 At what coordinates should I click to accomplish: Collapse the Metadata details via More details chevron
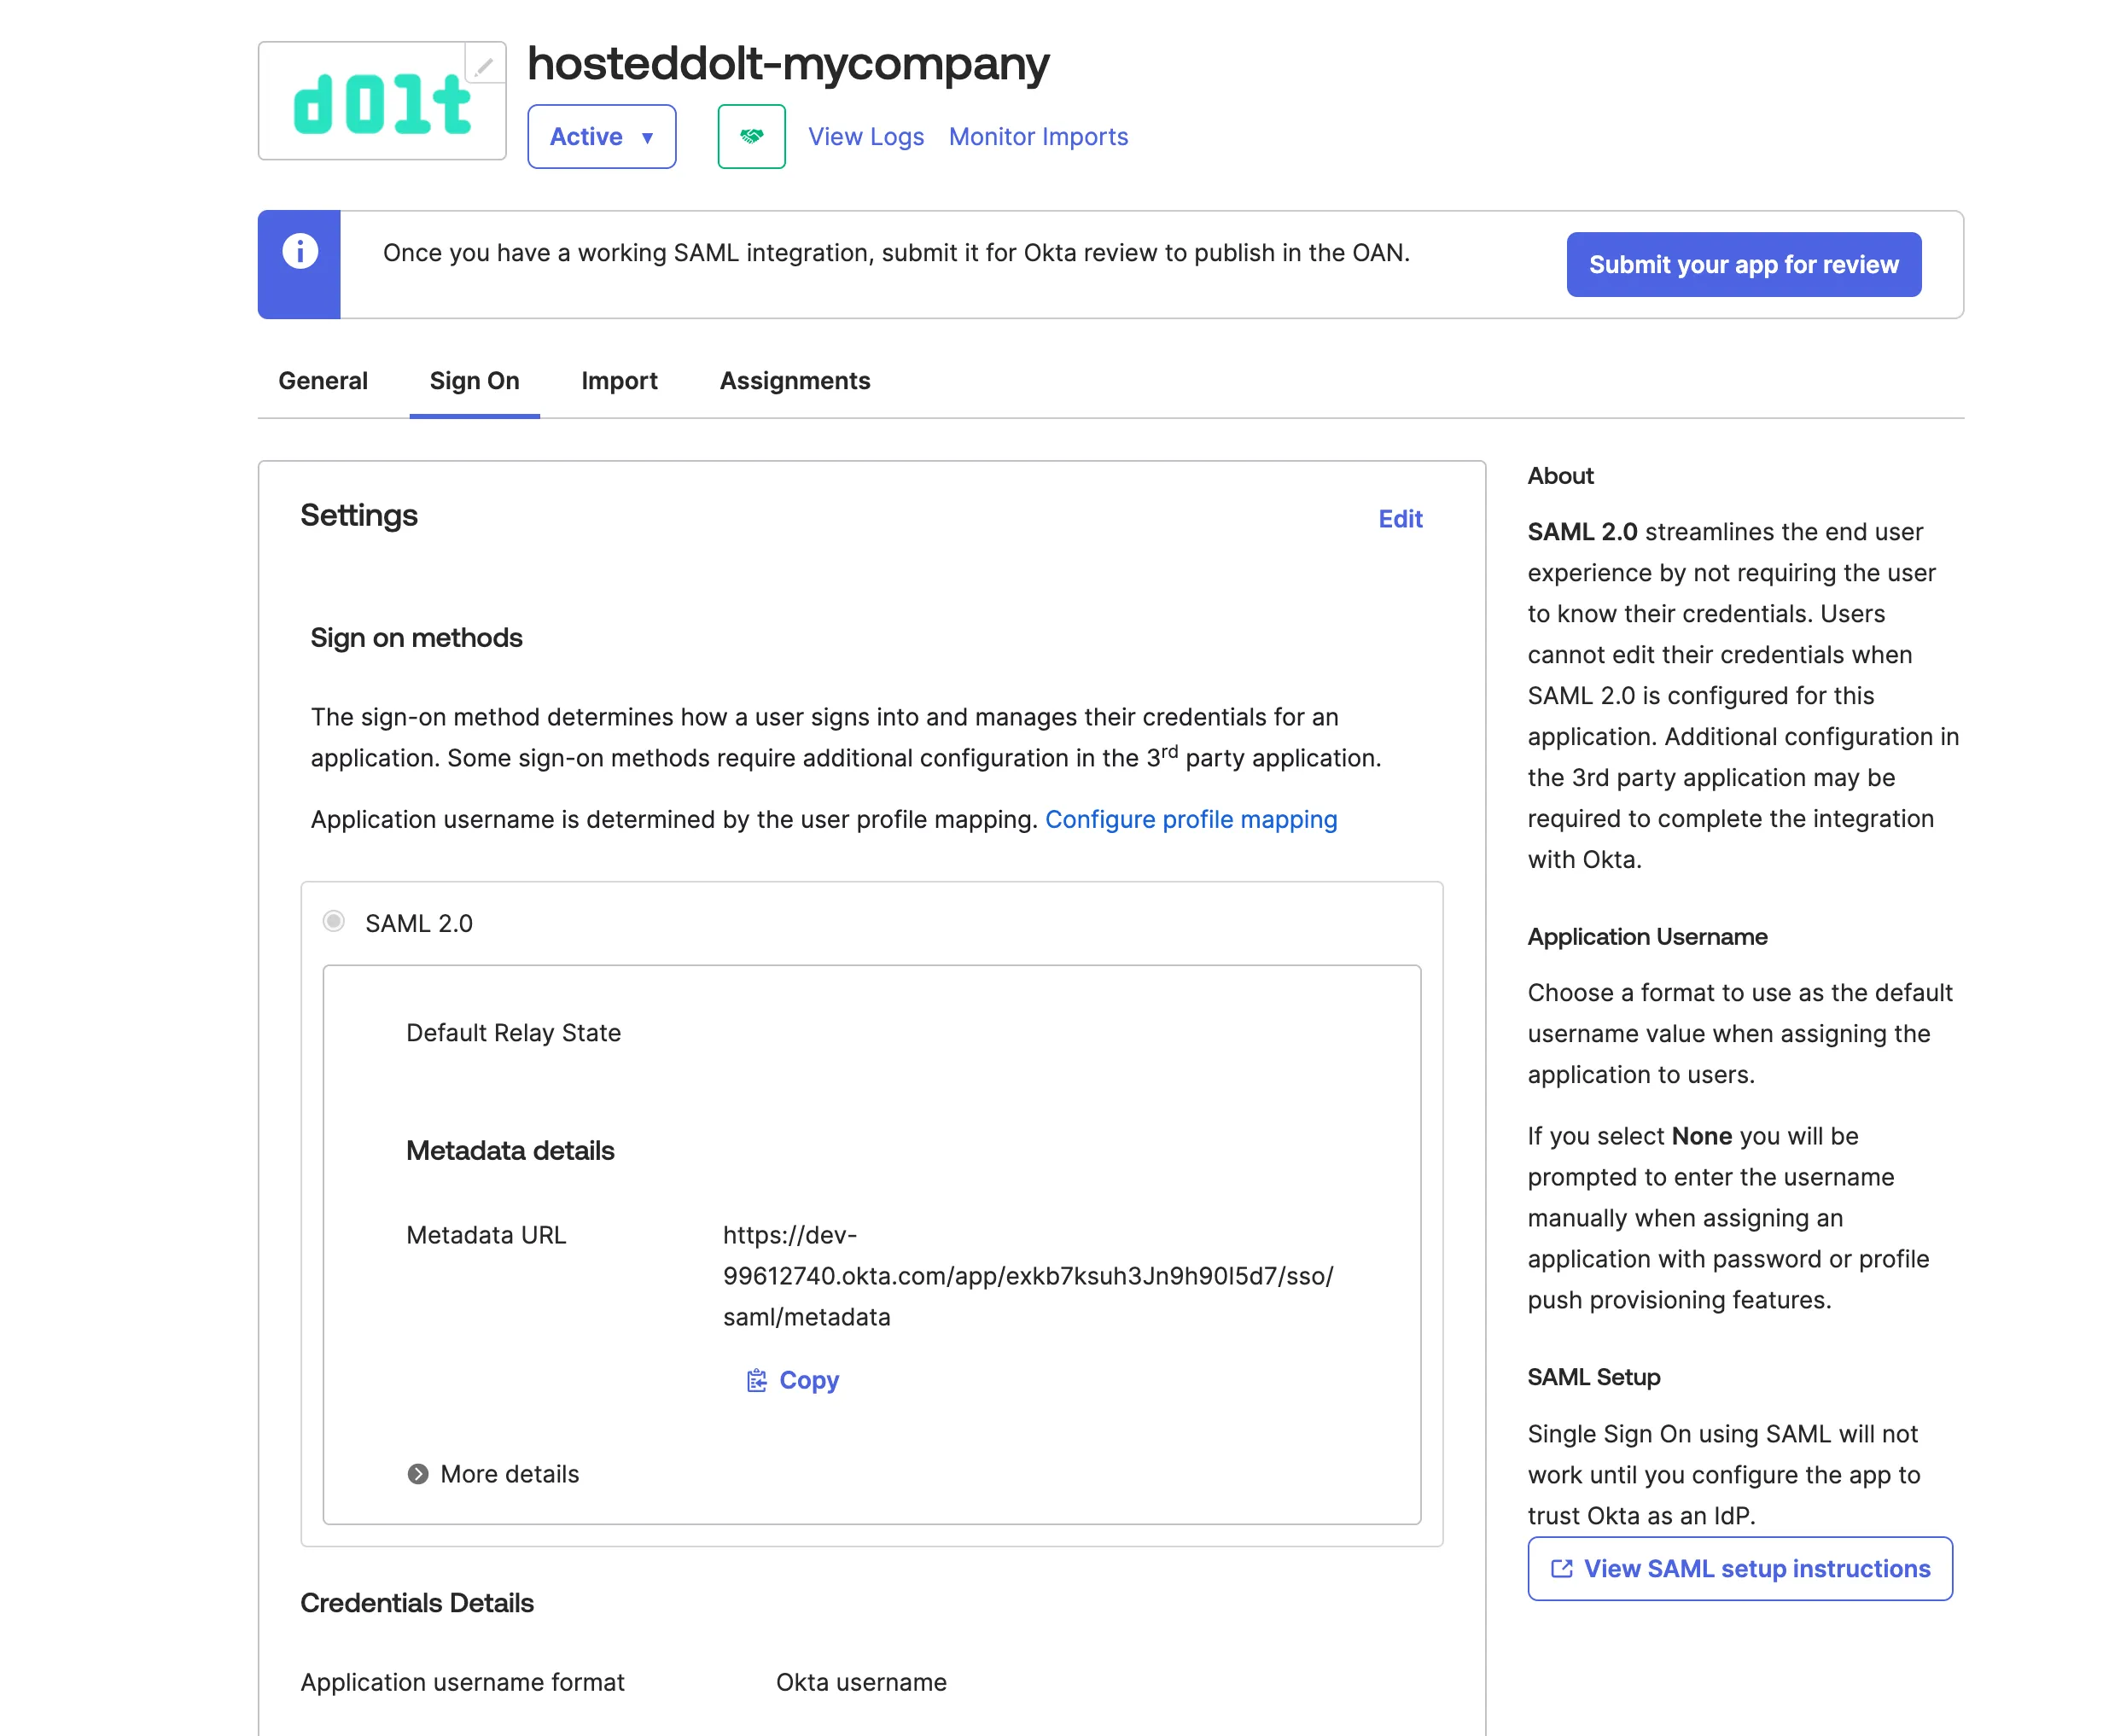pos(417,1473)
